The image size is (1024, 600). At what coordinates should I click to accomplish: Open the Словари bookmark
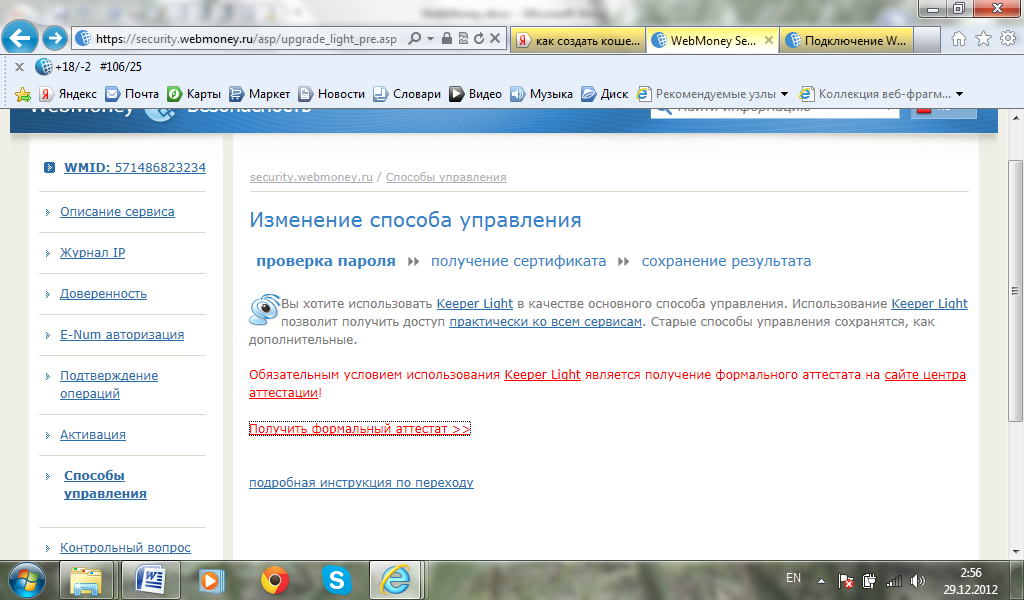click(407, 94)
